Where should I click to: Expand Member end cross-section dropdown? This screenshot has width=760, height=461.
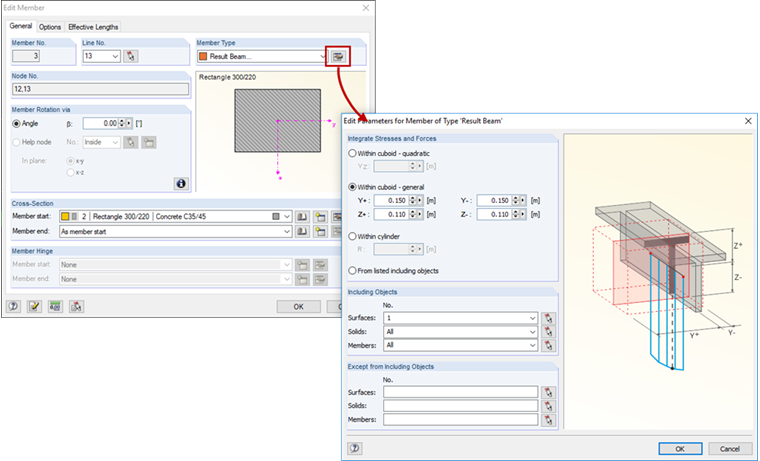tap(287, 232)
